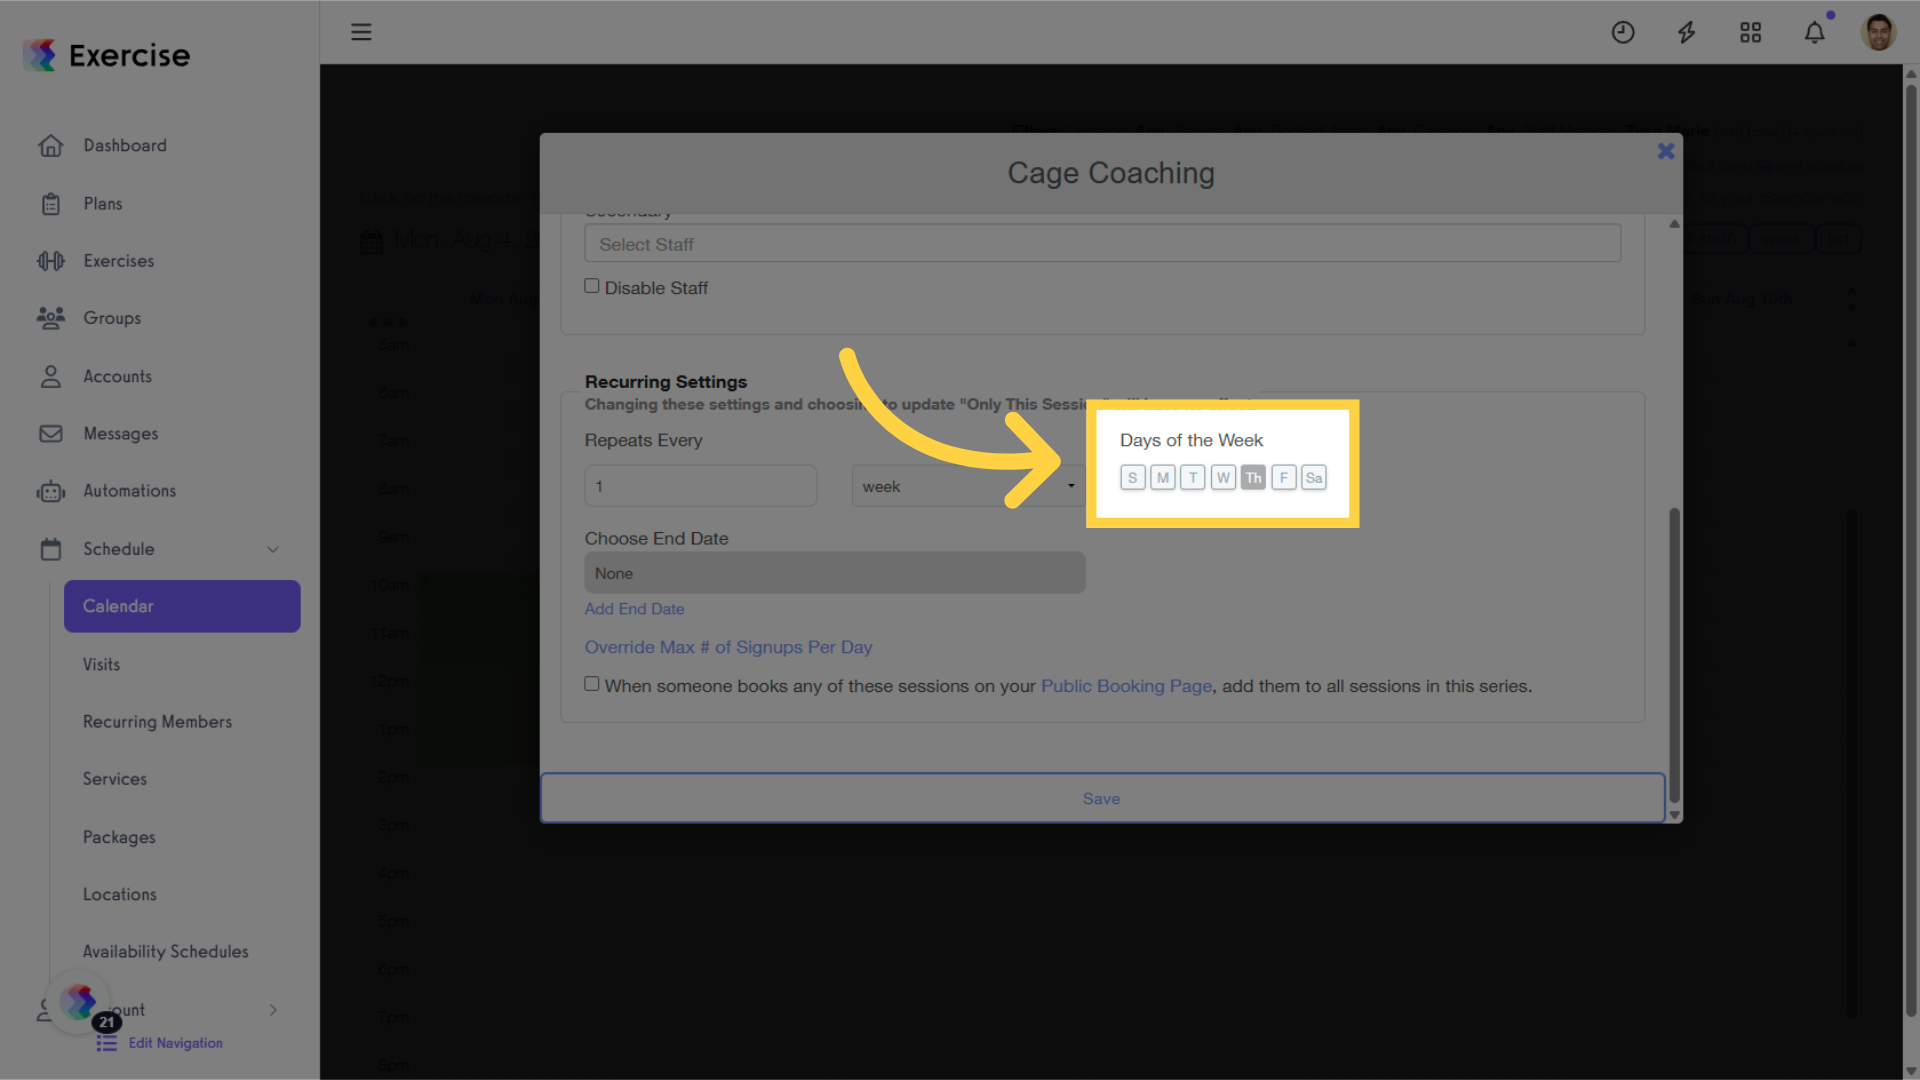Open the Select Staff dropdown
Image resolution: width=1920 pixels, height=1080 pixels.
tap(1102, 244)
